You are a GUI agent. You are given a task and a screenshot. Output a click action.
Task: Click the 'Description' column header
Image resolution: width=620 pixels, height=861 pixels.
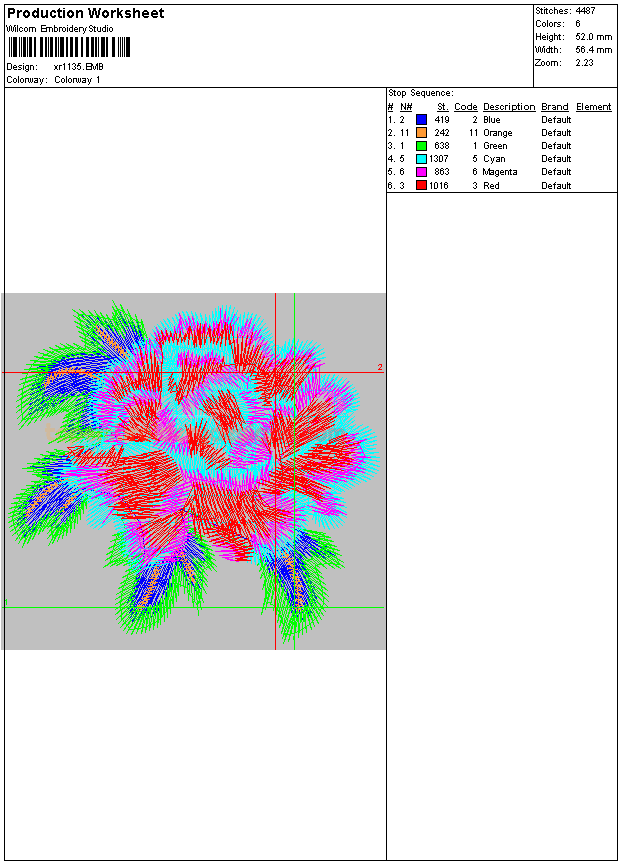pyautogui.click(x=509, y=107)
